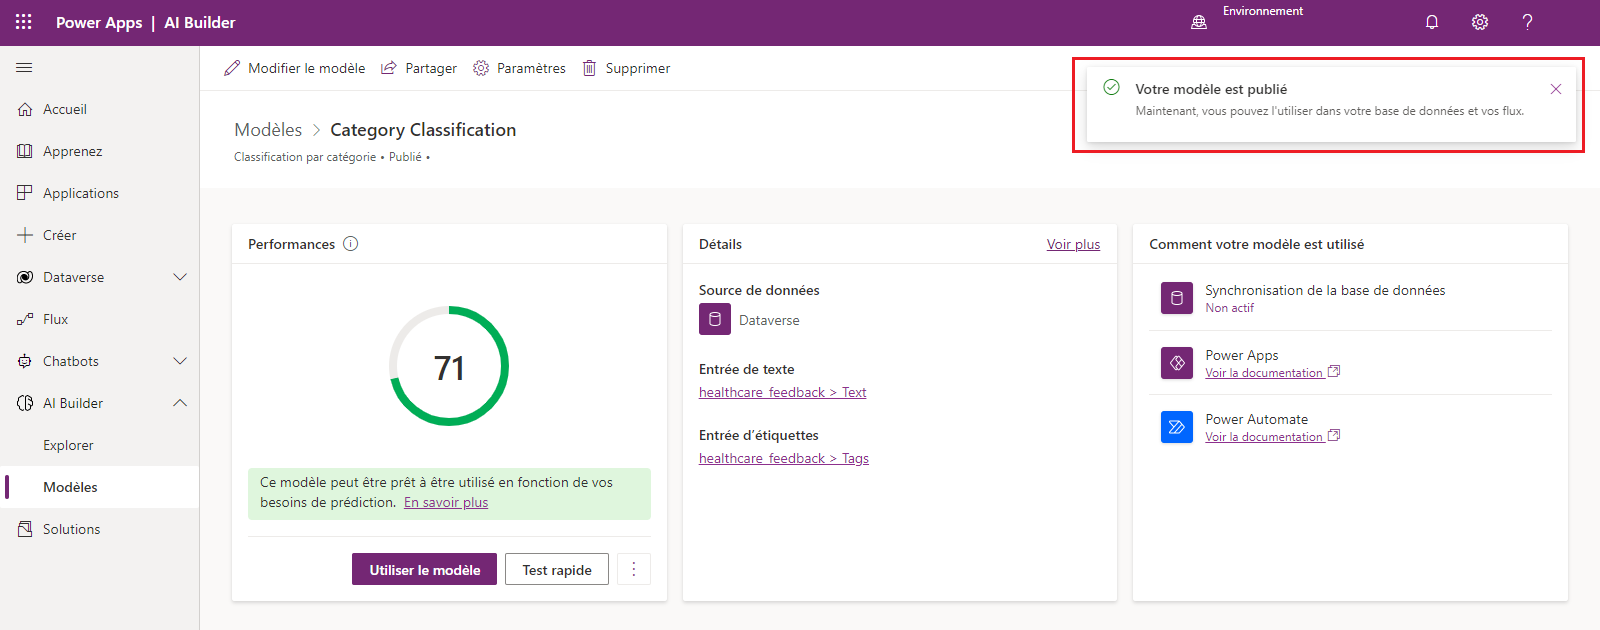Click the database synchronisation icon
Viewport: 1600px width, 630px height.
click(x=1177, y=298)
